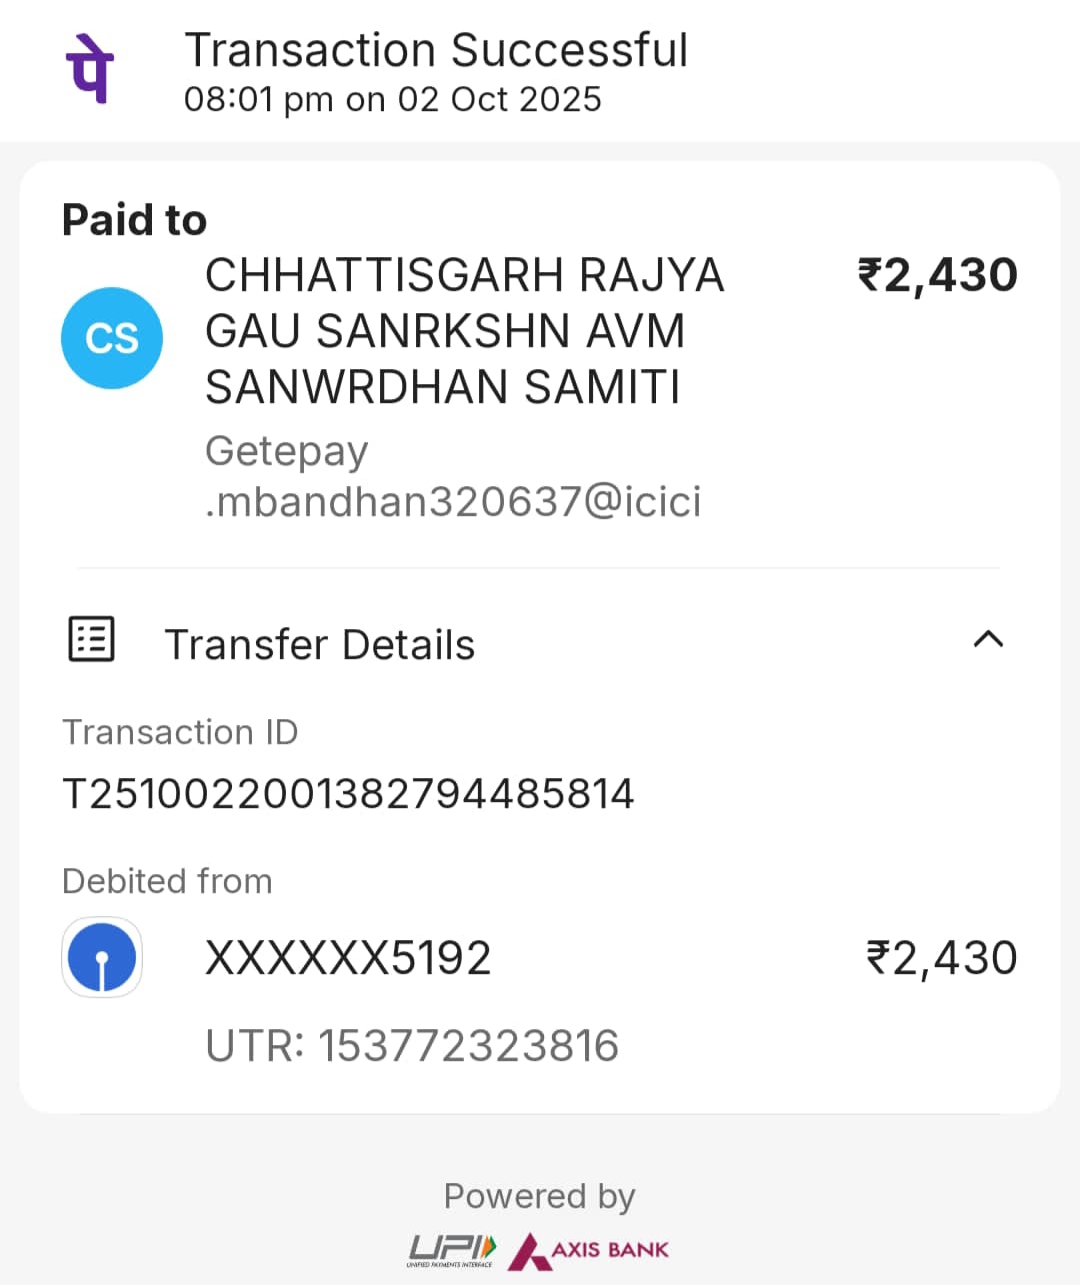Select the Transaction ID number T2510022001382794485814
1080x1285 pixels.
pos(348,794)
